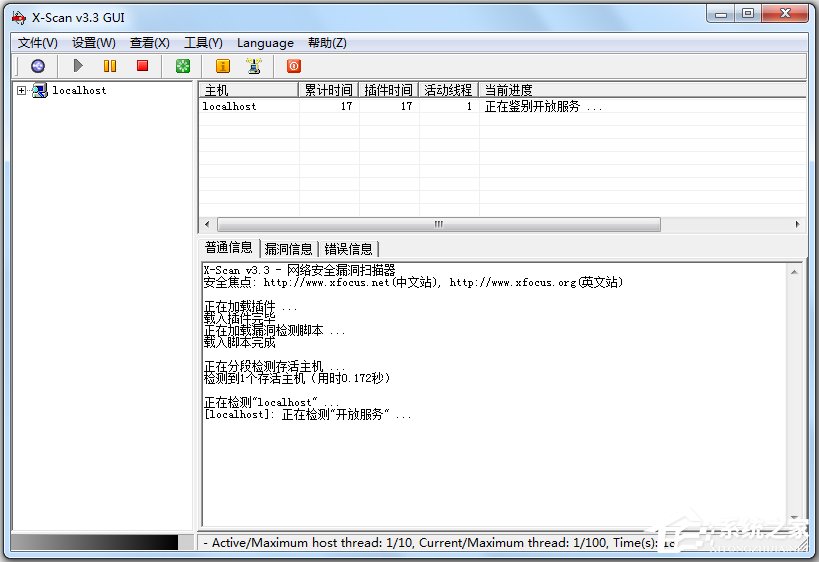Viewport: 819px width, 562px height.
Task: Click the horizontal scrollbar left arrow
Action: coord(207,225)
